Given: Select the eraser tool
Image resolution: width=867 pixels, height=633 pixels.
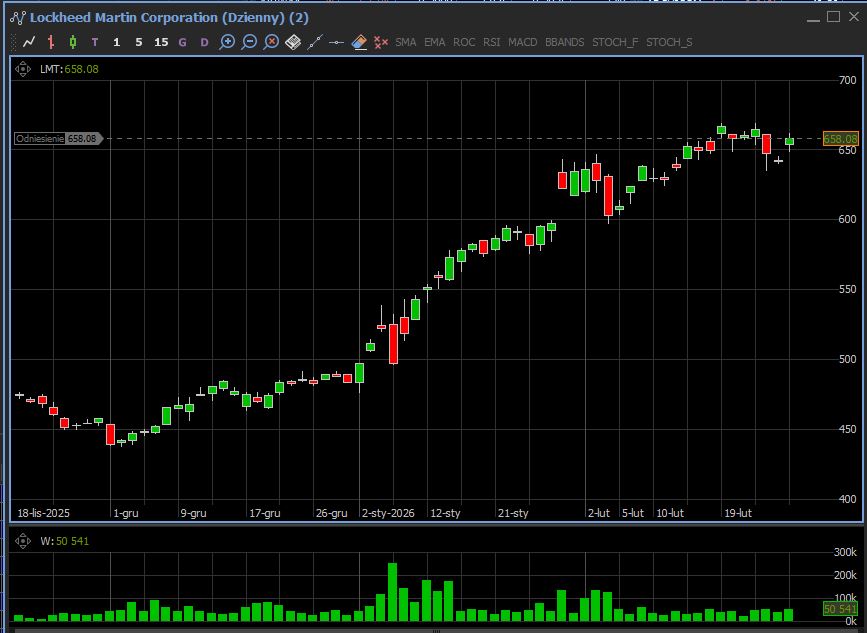Looking at the screenshot, I should point(359,42).
